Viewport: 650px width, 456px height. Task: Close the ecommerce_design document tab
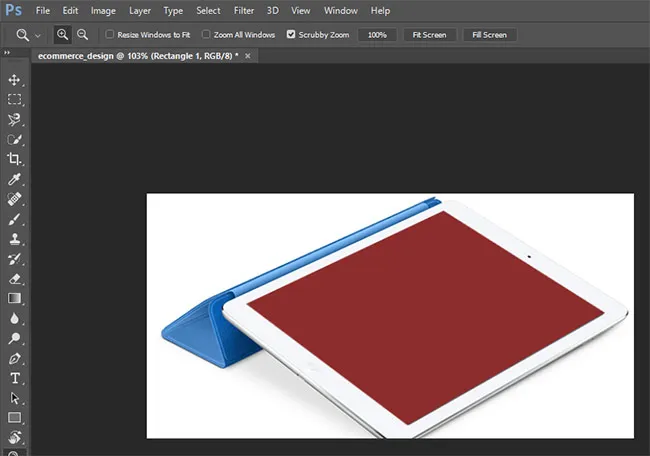[x=247, y=56]
